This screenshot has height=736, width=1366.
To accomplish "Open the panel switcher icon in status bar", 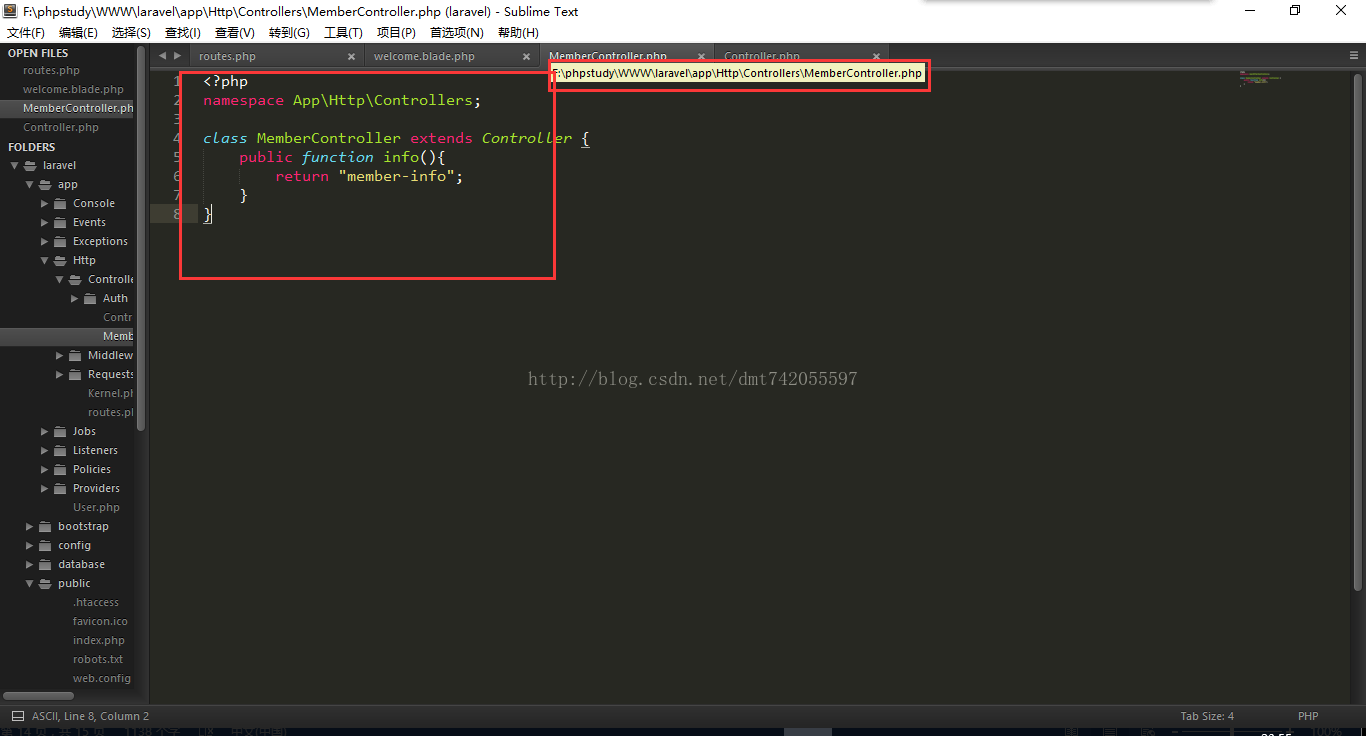I will tap(17, 716).
